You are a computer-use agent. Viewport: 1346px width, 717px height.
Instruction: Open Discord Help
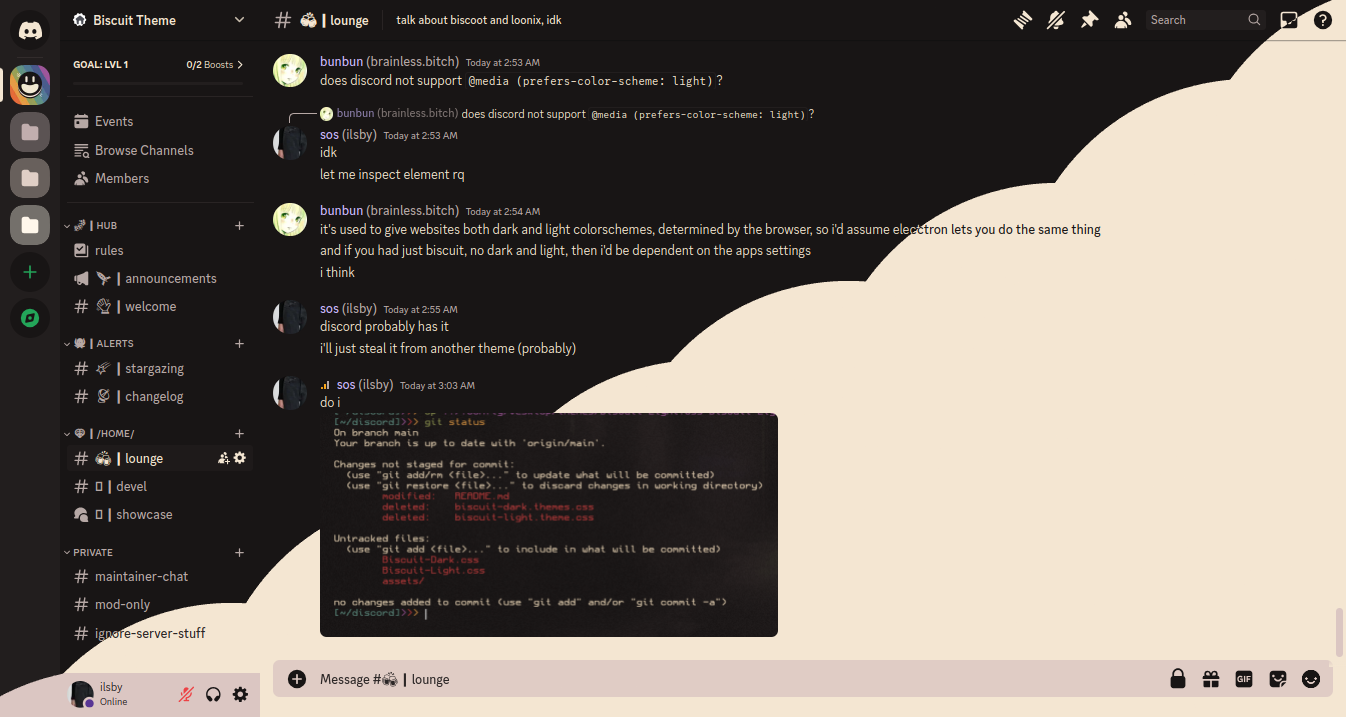pyautogui.click(x=1323, y=20)
